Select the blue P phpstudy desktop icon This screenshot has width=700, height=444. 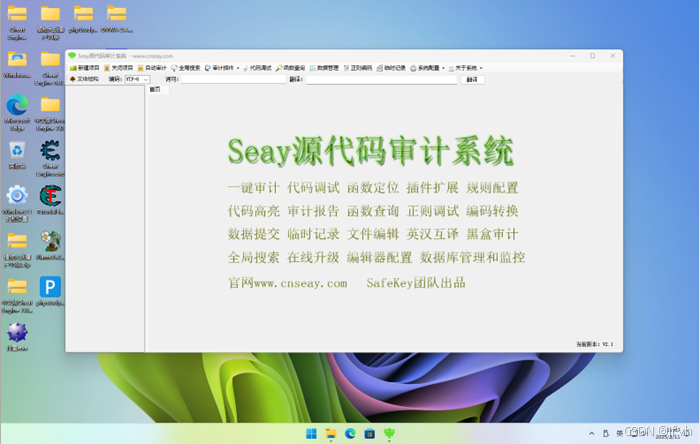[x=50, y=291]
